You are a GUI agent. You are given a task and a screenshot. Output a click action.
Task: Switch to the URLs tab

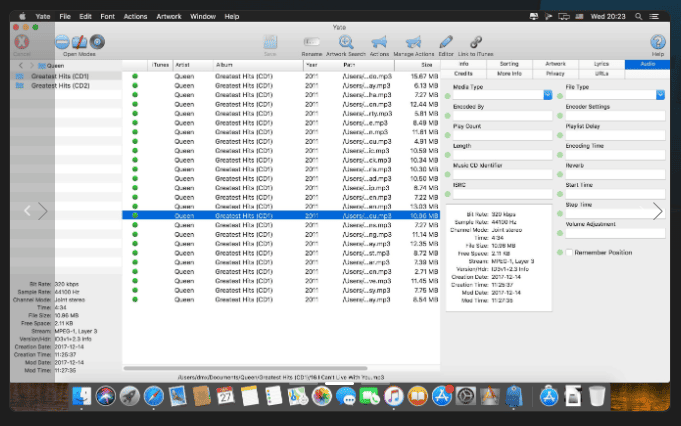pyautogui.click(x=602, y=74)
